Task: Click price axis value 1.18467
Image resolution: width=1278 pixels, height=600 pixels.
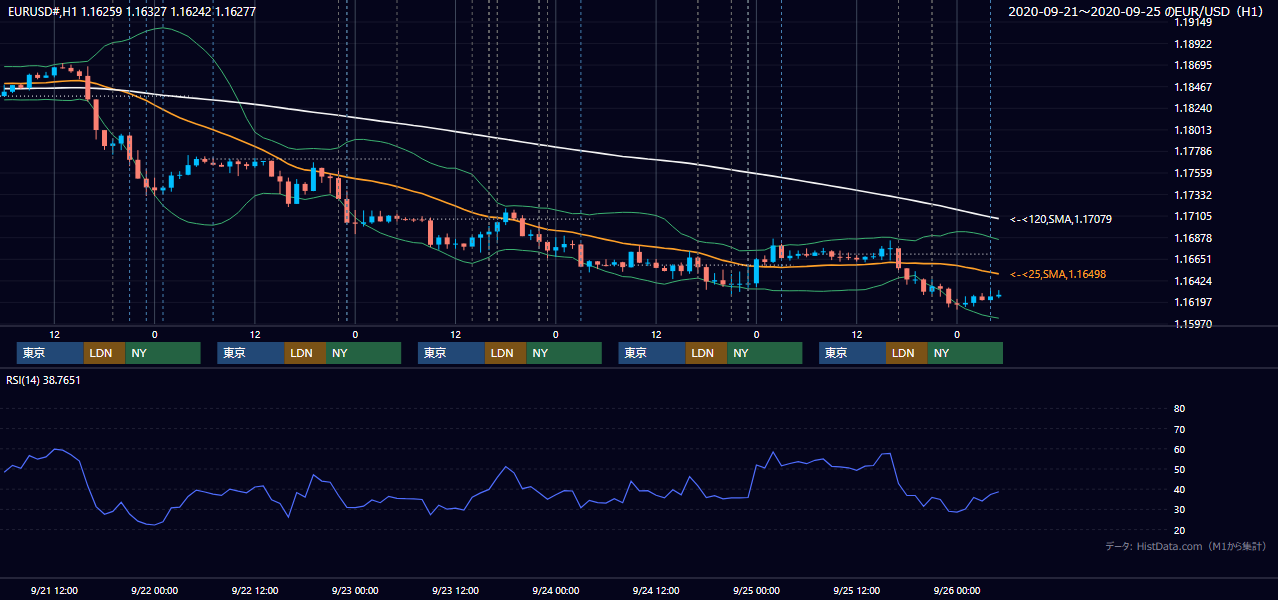Action: point(1193,87)
